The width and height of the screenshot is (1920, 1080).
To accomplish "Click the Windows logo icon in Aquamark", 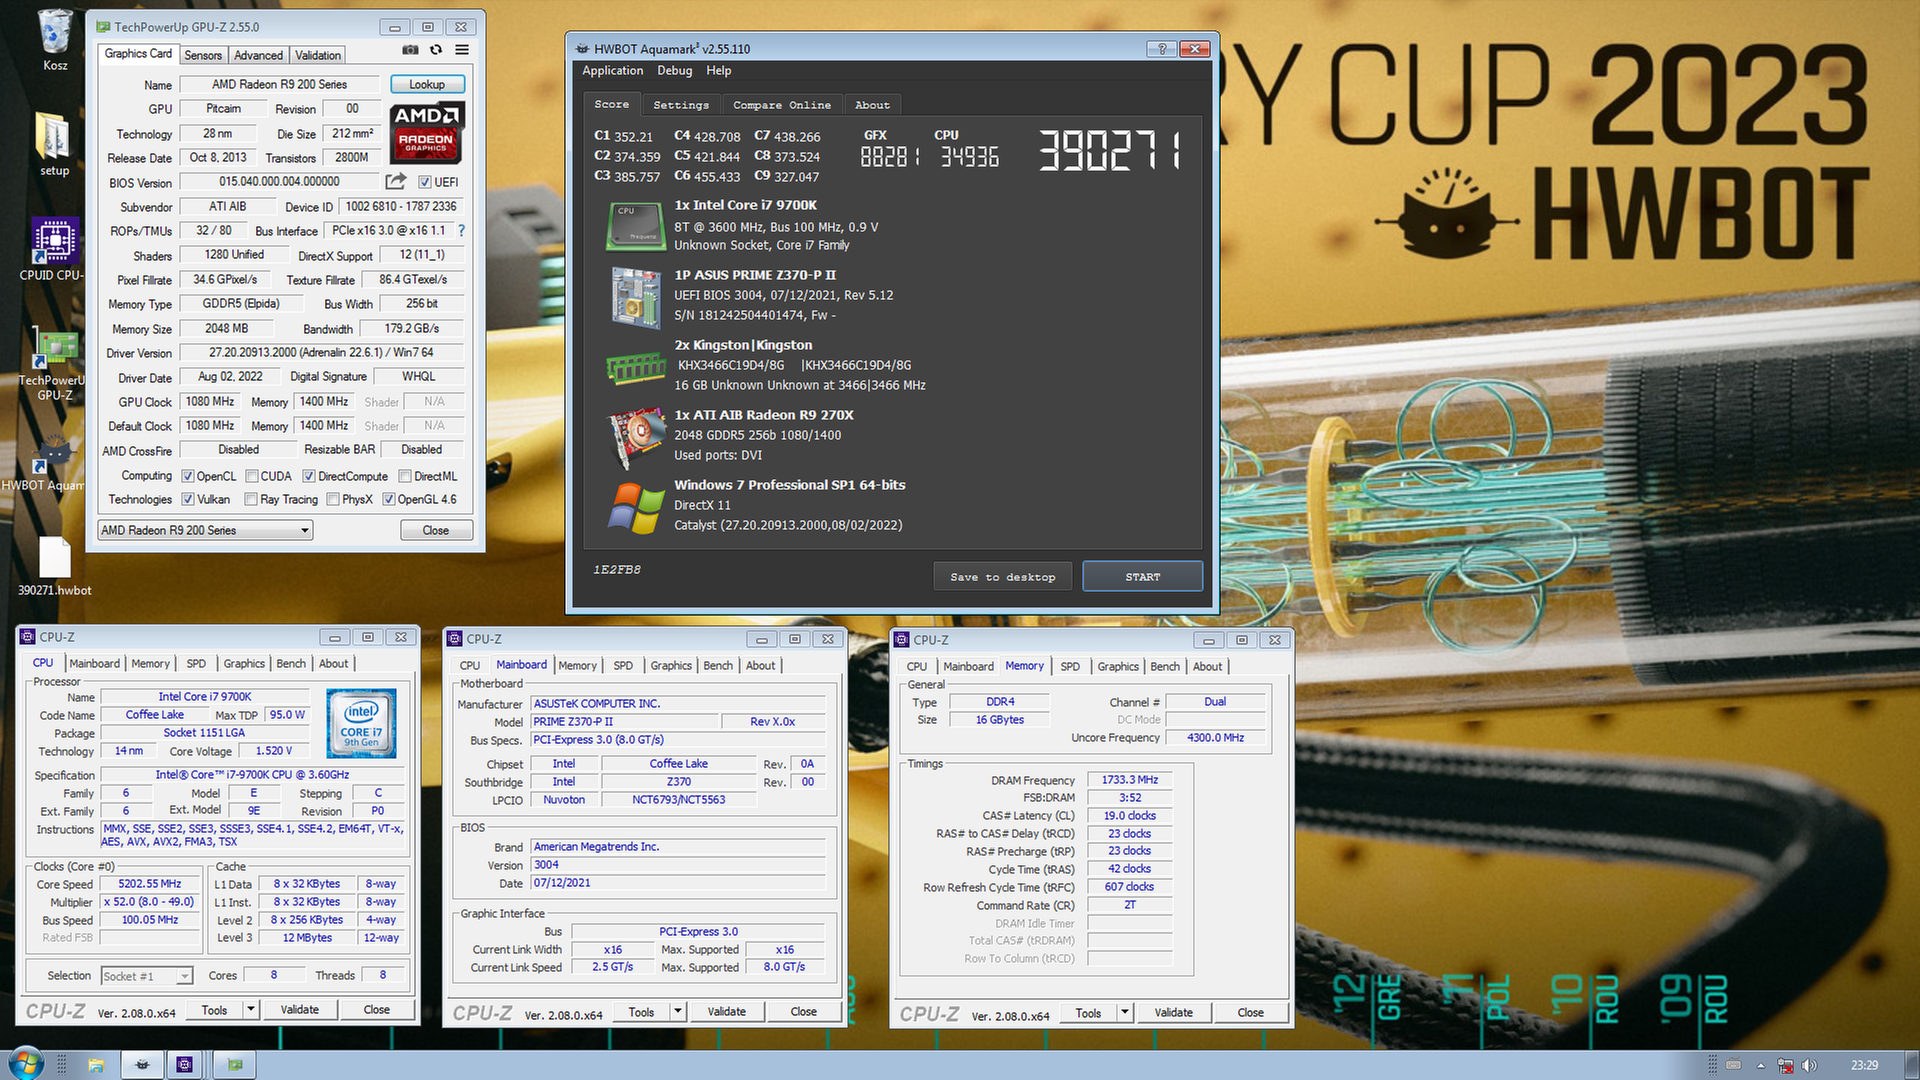I will [636, 508].
